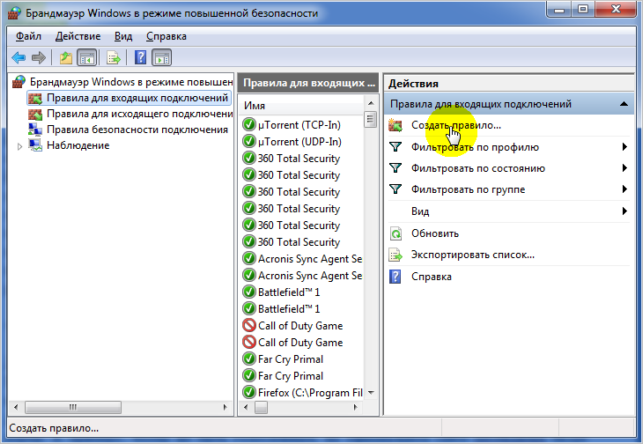Click middle pane header Правила для входящих ...

click(308, 83)
